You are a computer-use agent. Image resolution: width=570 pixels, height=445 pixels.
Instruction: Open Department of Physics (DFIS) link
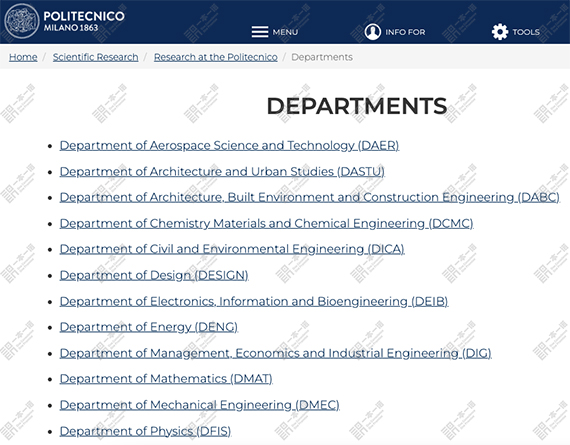click(145, 431)
